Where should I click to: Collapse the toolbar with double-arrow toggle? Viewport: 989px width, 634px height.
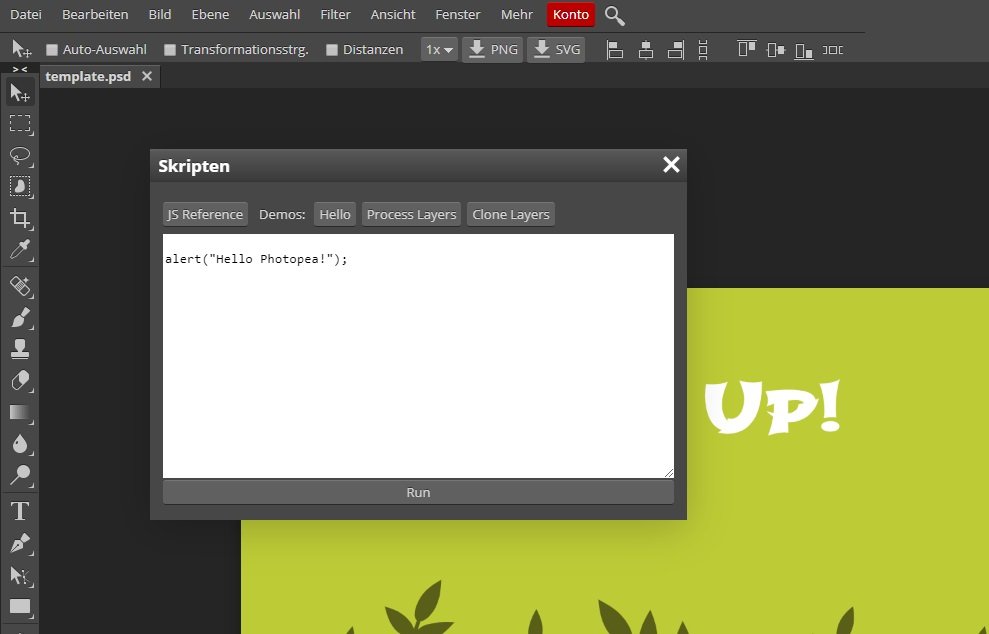(x=20, y=69)
